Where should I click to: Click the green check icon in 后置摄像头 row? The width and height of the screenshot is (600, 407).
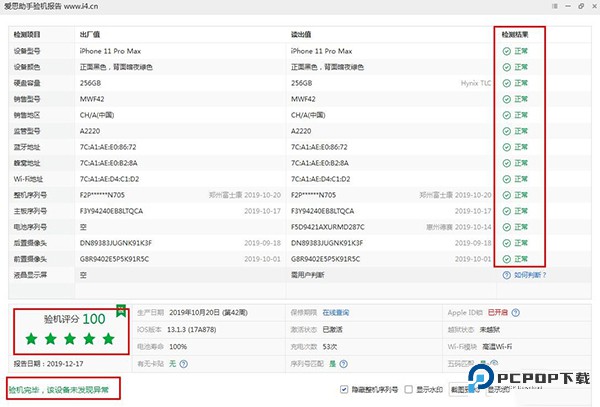click(x=507, y=243)
